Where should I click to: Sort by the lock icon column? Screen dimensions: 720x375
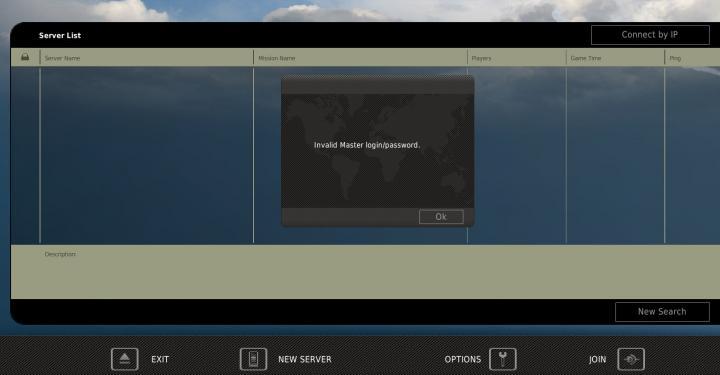(x=25, y=57)
